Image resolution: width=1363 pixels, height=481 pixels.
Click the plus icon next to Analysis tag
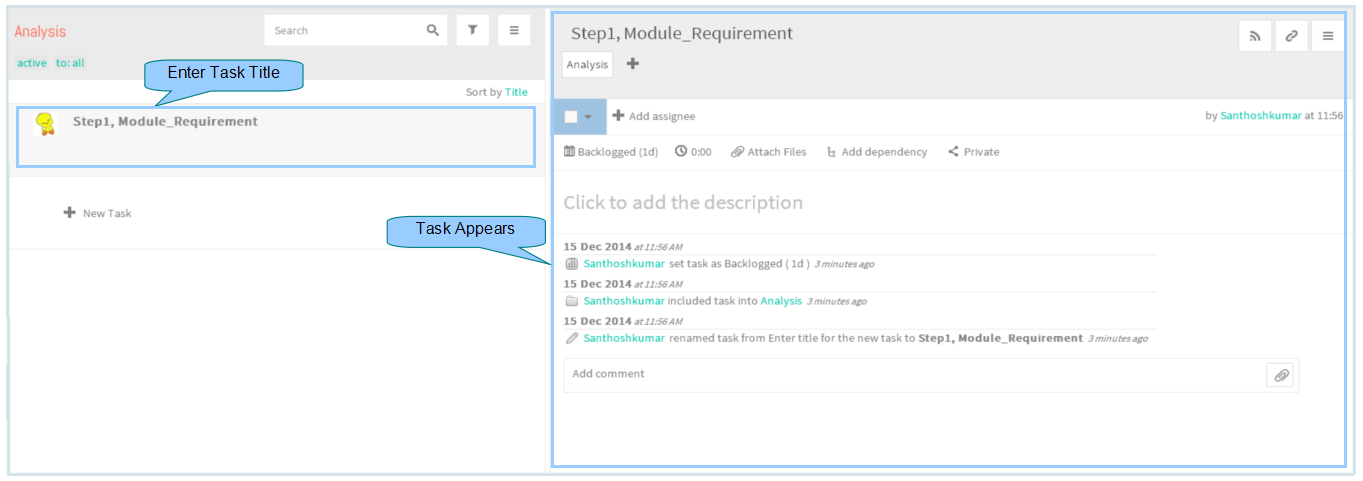(632, 64)
